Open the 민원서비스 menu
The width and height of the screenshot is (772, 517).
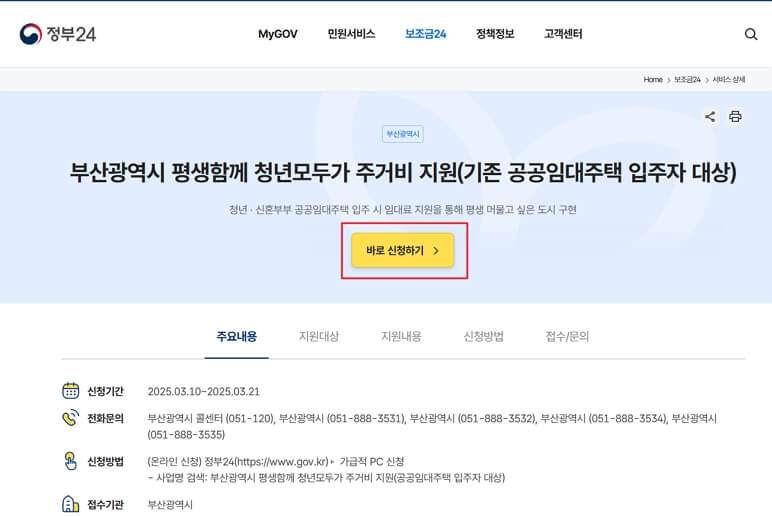click(x=351, y=34)
